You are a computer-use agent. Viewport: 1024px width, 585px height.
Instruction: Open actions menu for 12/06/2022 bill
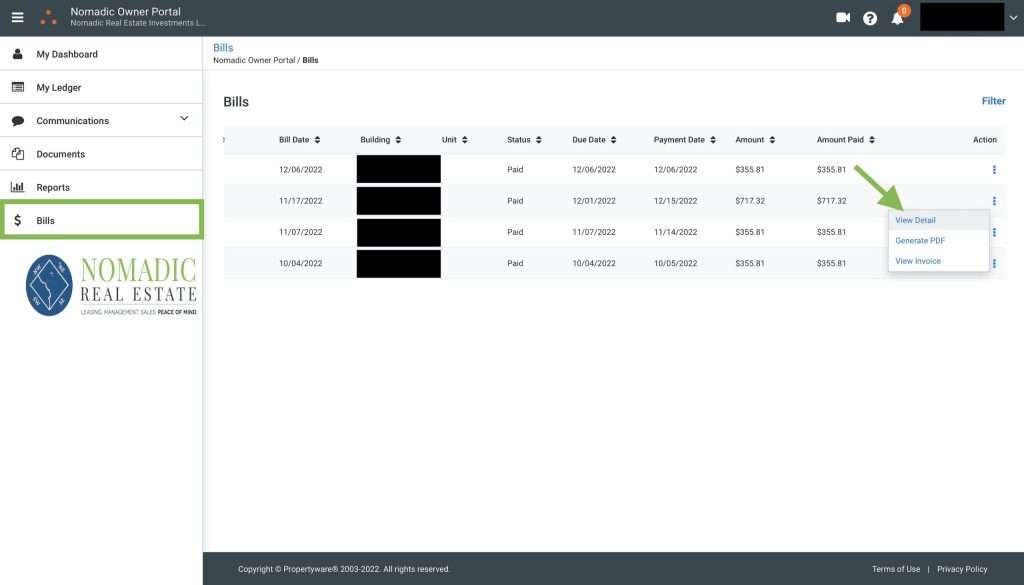tap(993, 170)
